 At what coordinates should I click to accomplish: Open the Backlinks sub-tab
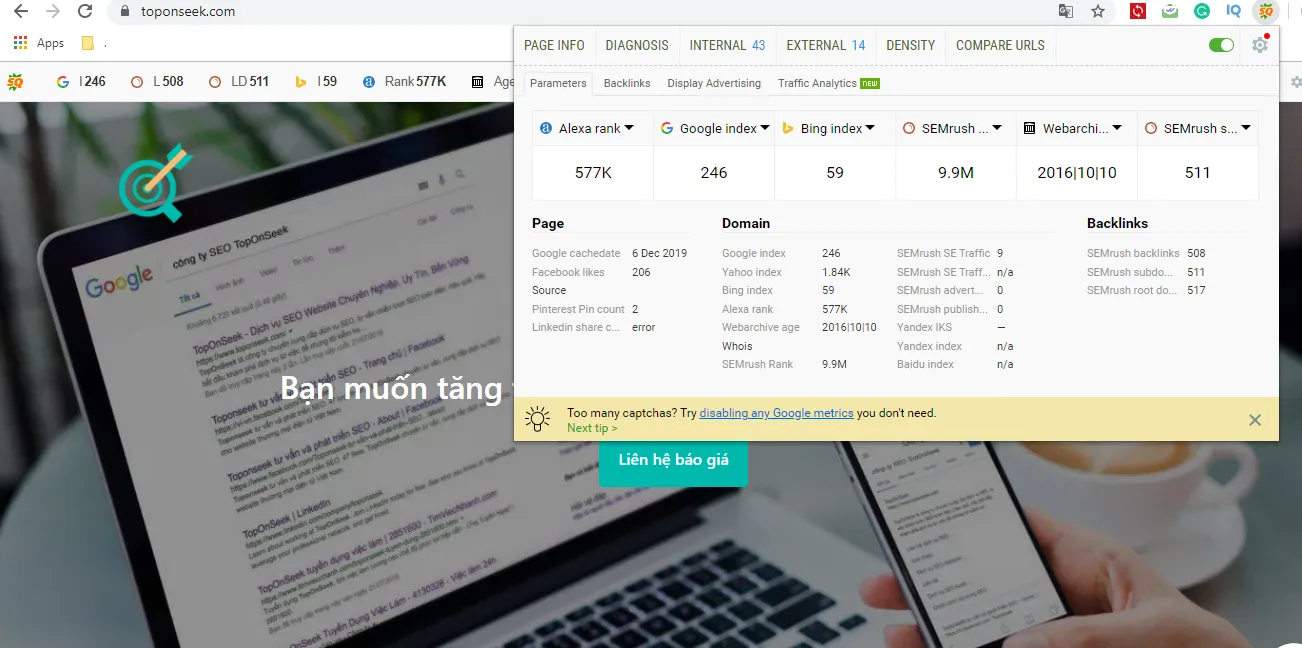click(x=626, y=83)
